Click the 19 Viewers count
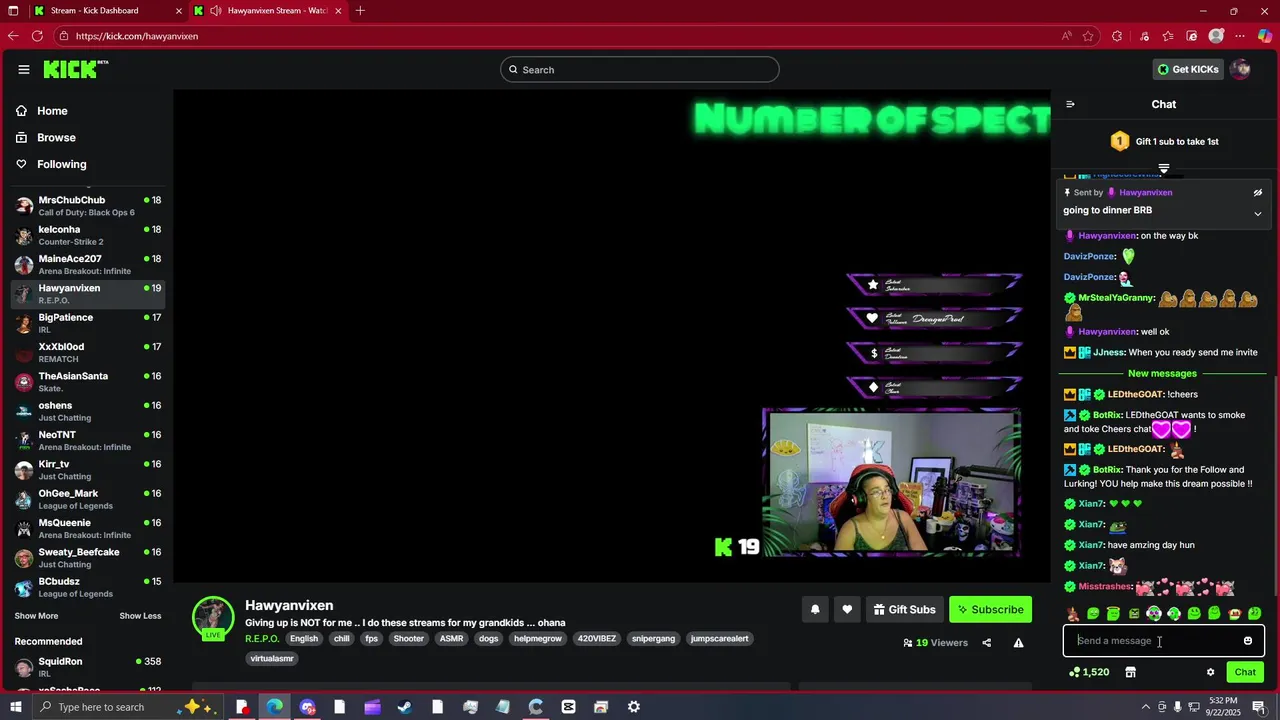 (x=936, y=643)
